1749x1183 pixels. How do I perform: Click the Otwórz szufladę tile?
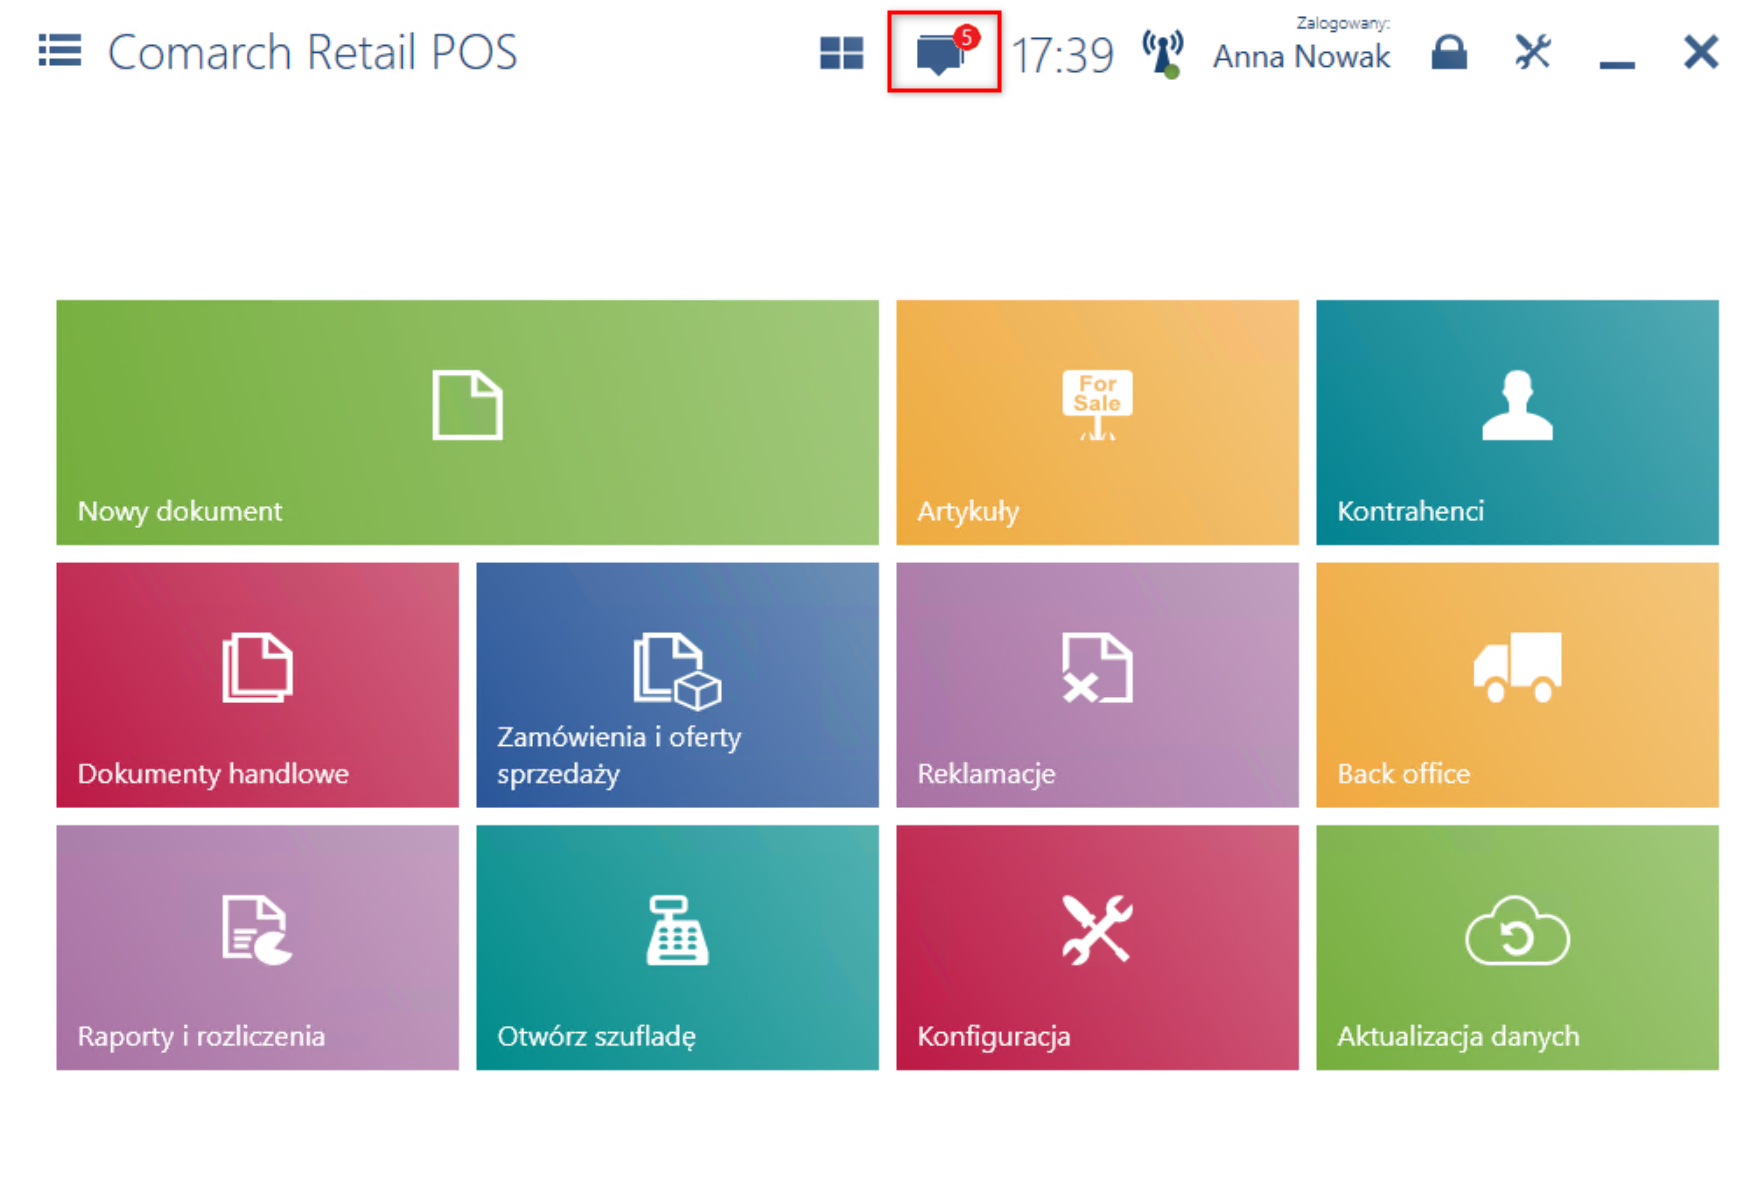point(677,947)
